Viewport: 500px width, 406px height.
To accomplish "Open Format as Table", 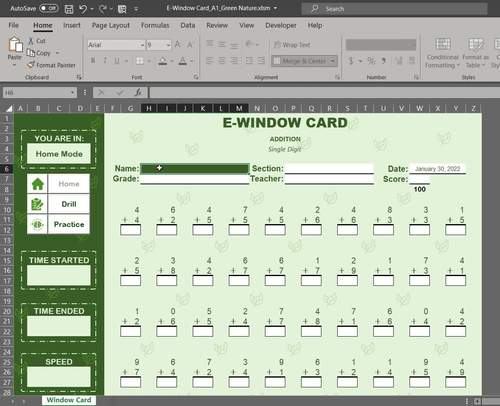I will 476,53.
